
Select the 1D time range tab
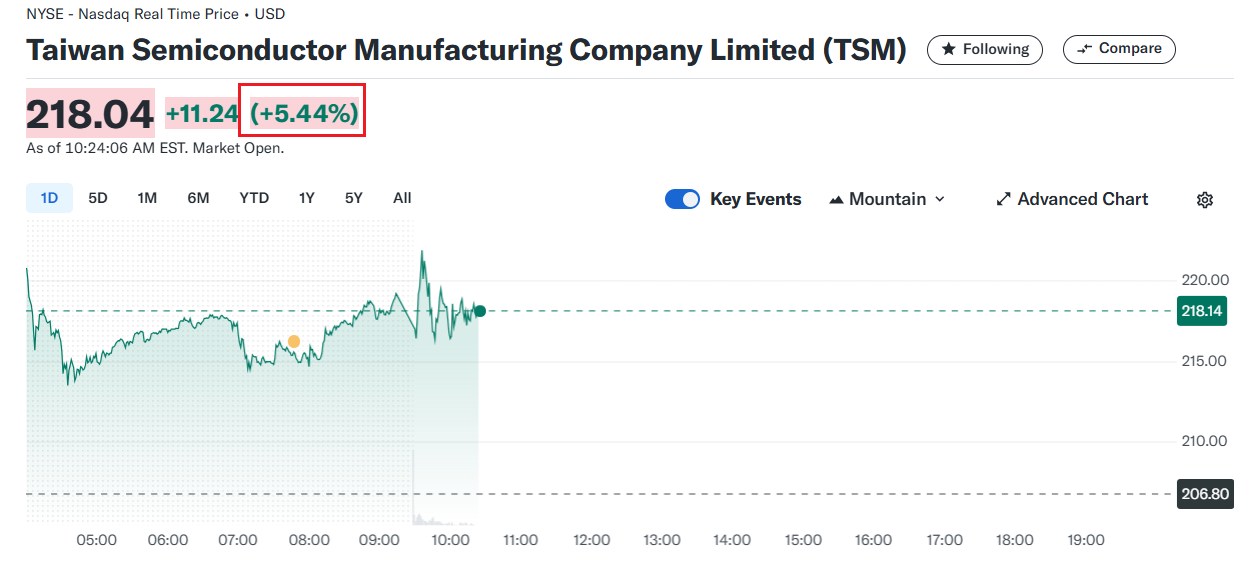tap(49, 198)
